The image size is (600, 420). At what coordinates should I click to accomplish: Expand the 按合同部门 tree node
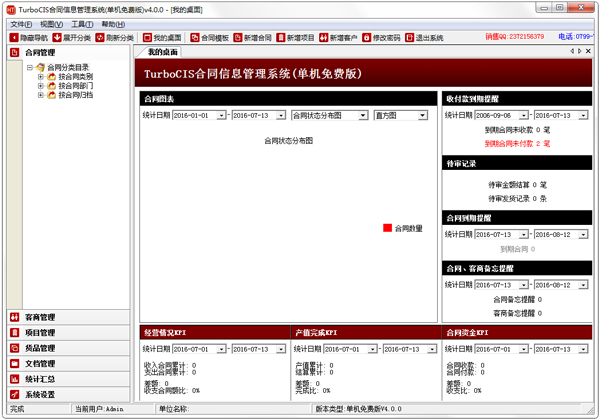coord(41,86)
